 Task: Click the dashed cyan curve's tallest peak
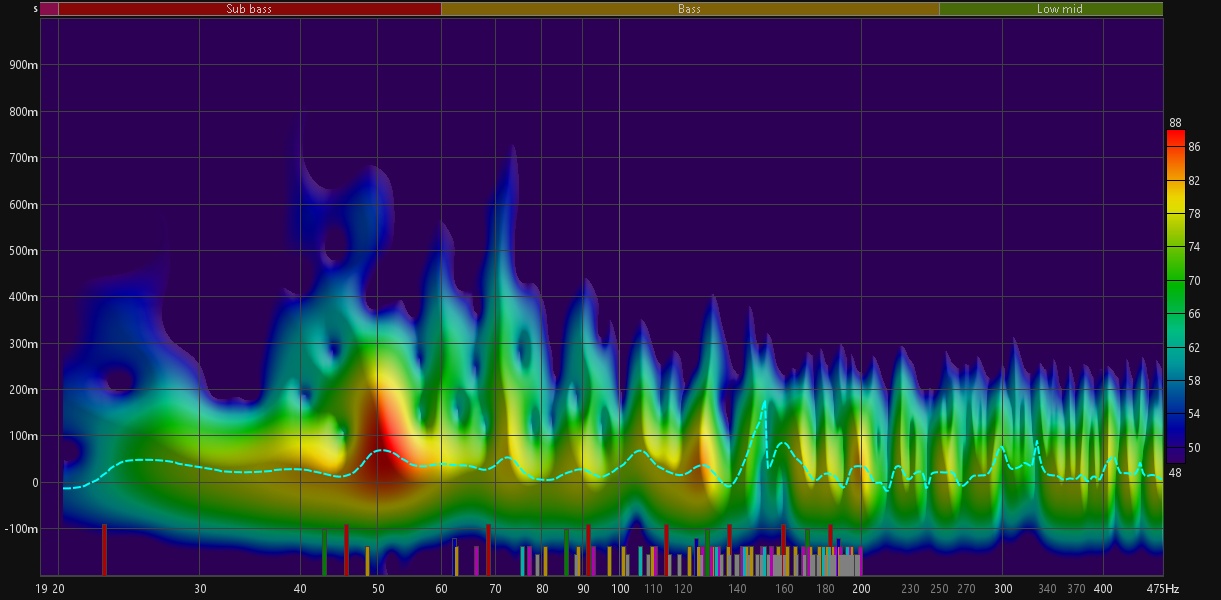point(765,402)
